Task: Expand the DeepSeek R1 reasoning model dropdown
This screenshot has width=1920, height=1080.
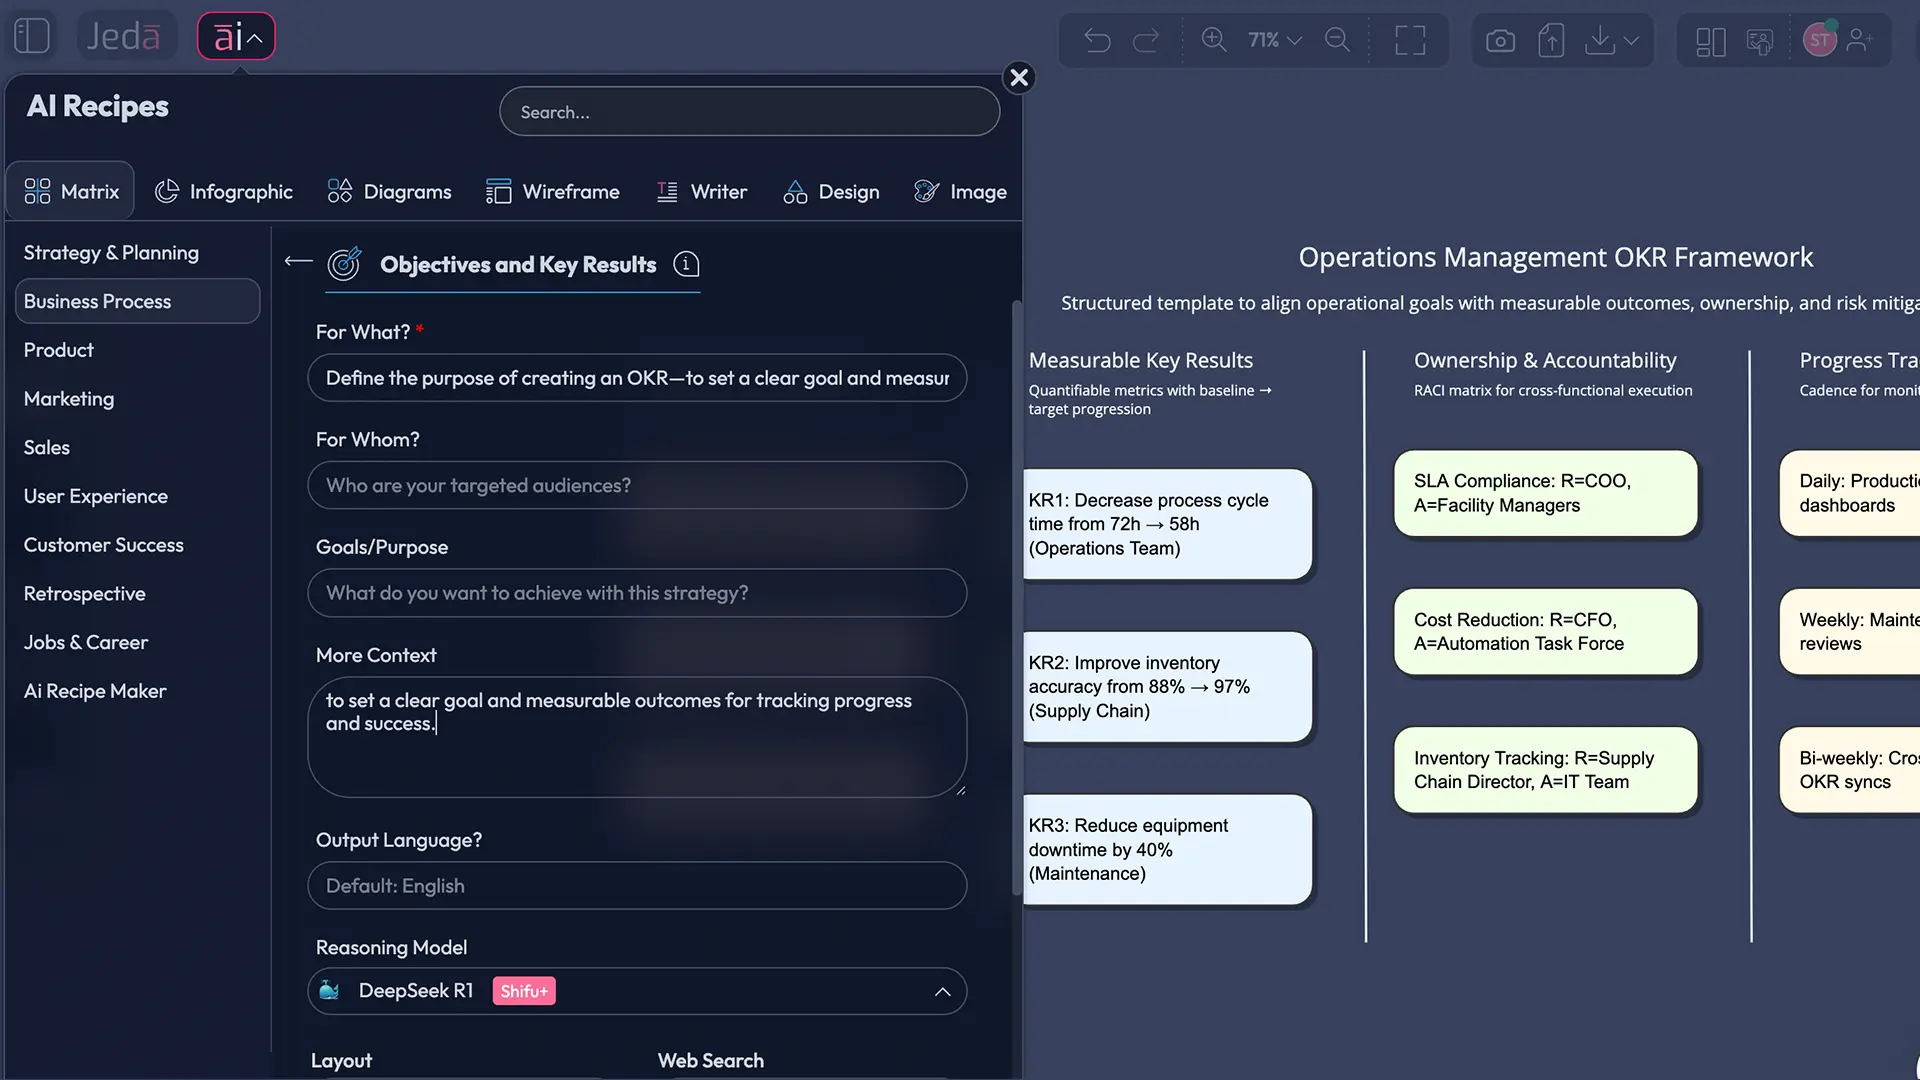Action: (x=941, y=992)
